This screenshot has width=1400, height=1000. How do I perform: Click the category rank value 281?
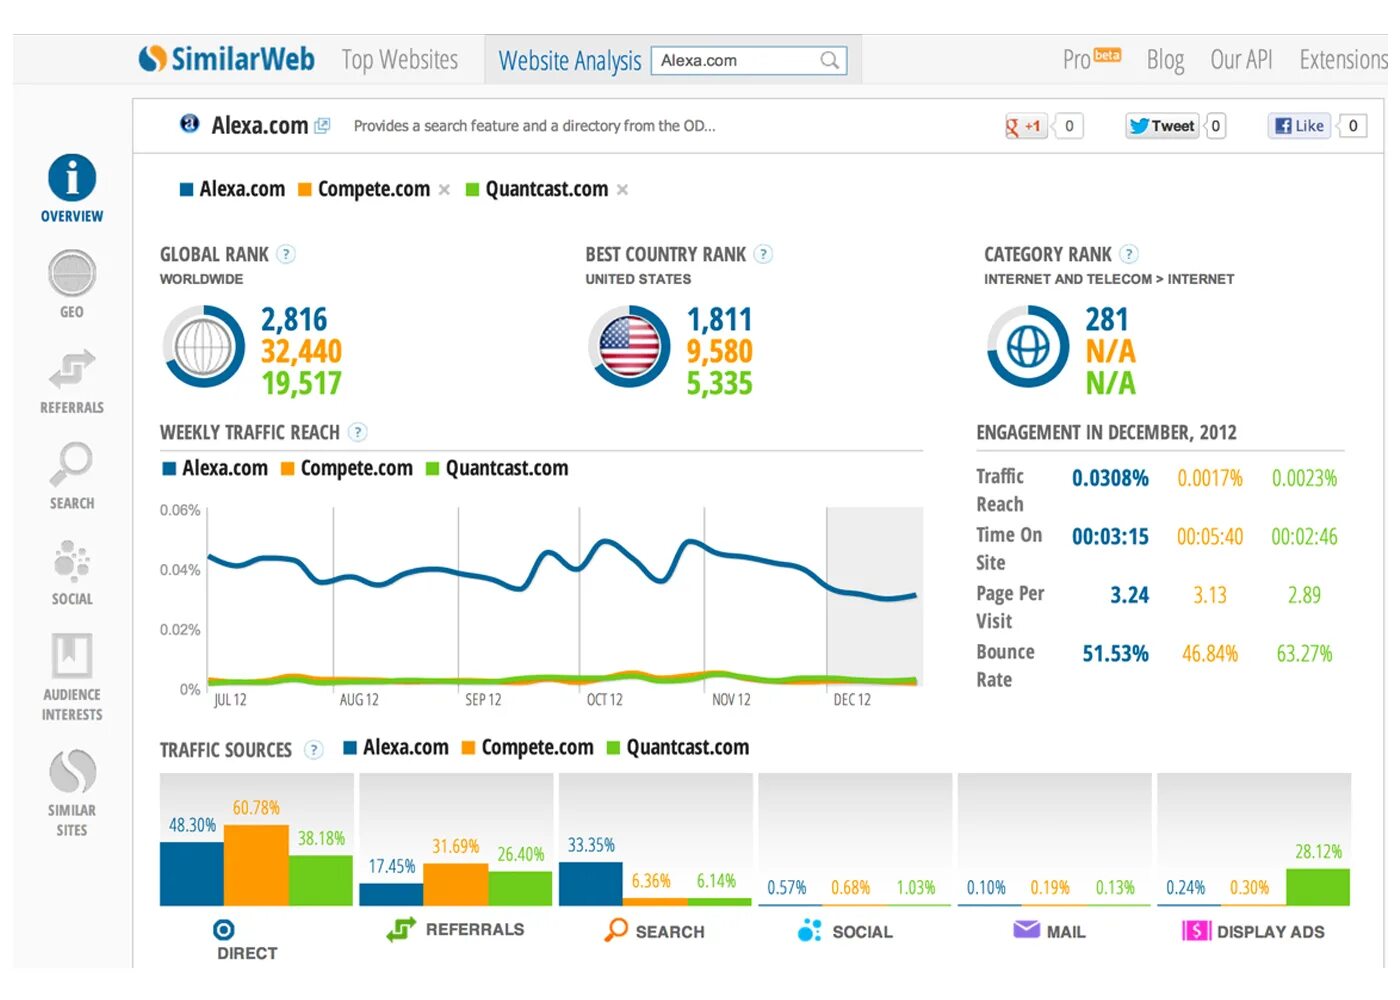(1107, 320)
